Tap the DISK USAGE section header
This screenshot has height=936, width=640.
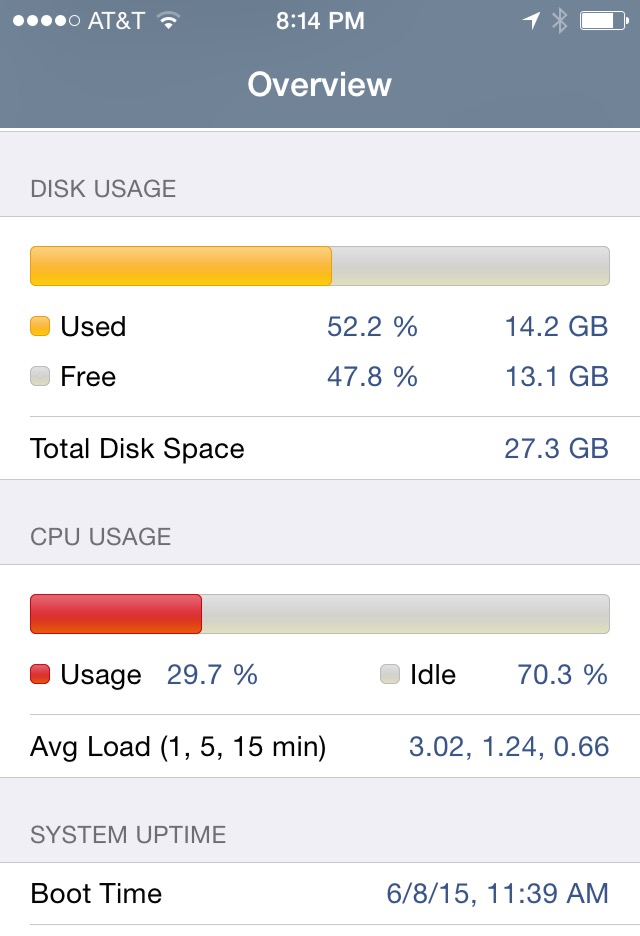pos(103,189)
